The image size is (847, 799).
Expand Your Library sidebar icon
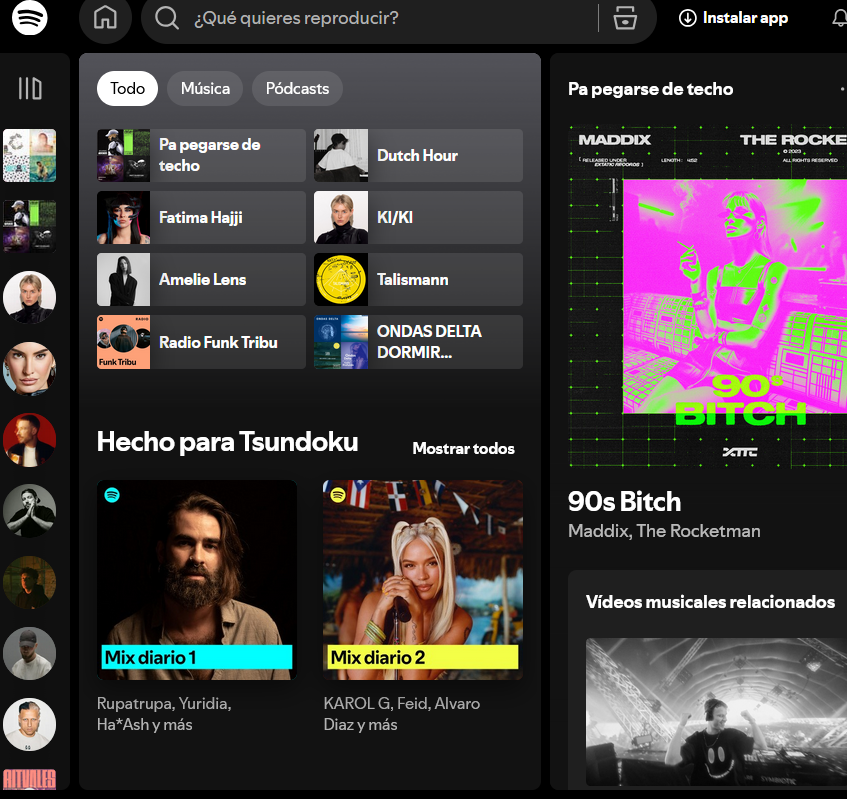pos(30,89)
